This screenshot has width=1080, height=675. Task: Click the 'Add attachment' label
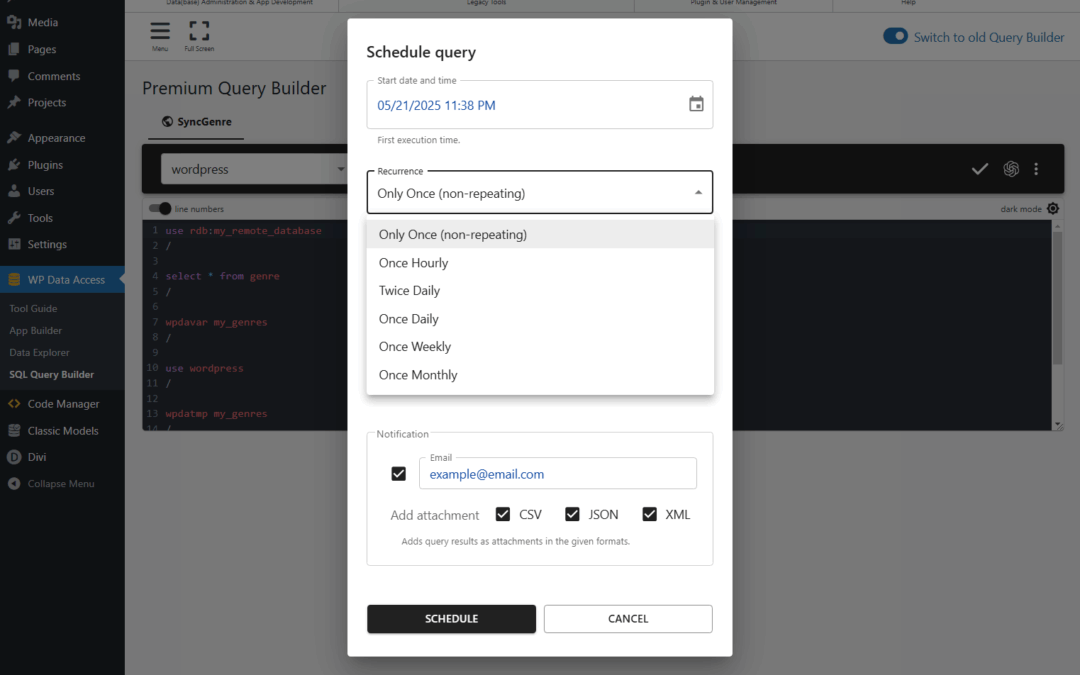[x=435, y=515]
